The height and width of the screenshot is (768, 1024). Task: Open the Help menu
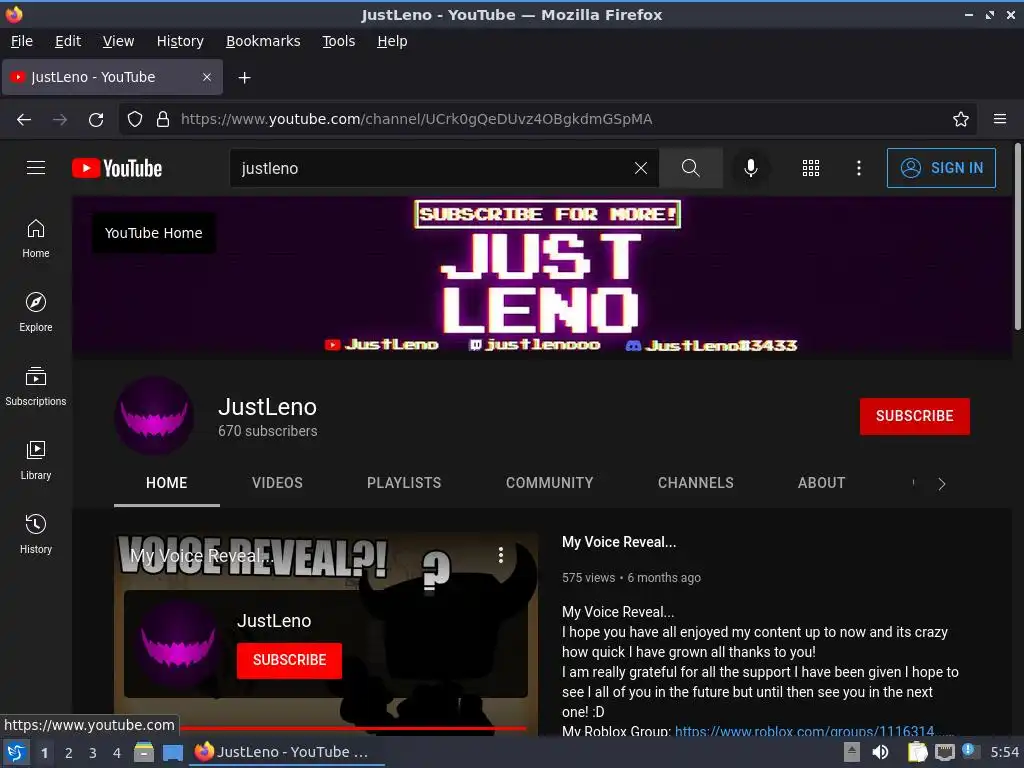coord(392,41)
